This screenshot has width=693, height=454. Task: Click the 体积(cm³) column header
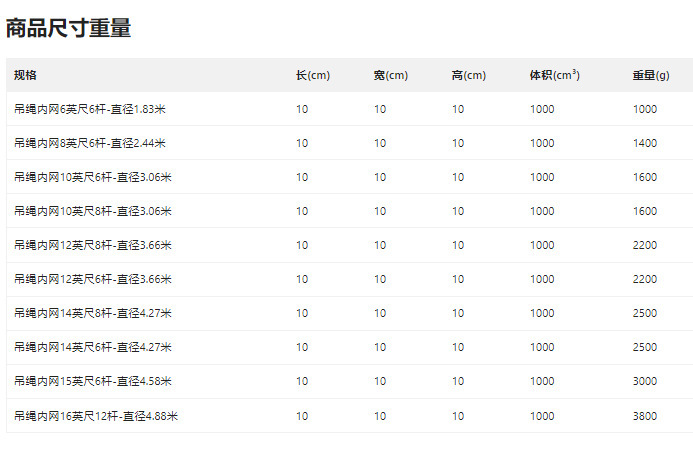pyautogui.click(x=554, y=75)
